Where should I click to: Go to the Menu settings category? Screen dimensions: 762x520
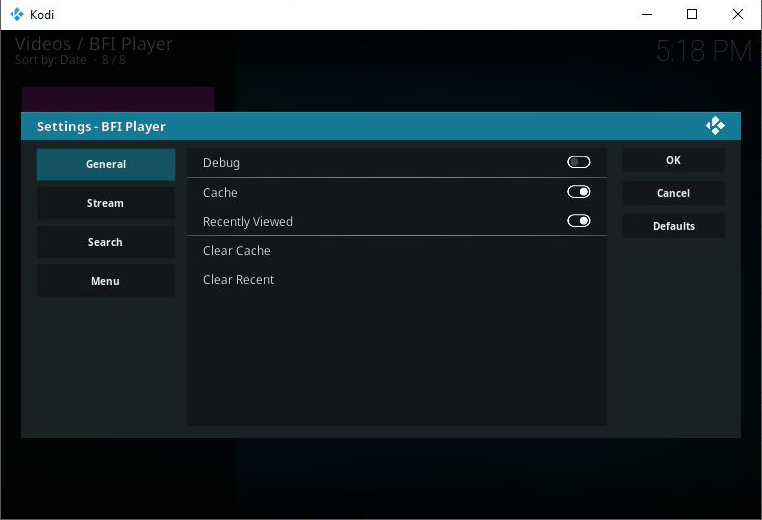coord(106,281)
